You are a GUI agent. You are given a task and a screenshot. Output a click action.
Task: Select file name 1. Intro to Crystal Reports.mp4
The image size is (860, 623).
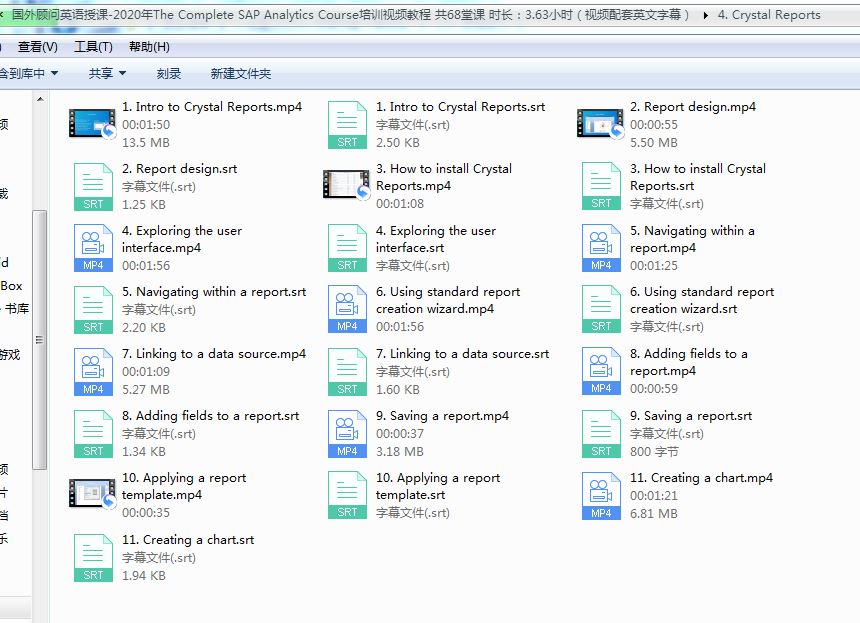coord(212,106)
